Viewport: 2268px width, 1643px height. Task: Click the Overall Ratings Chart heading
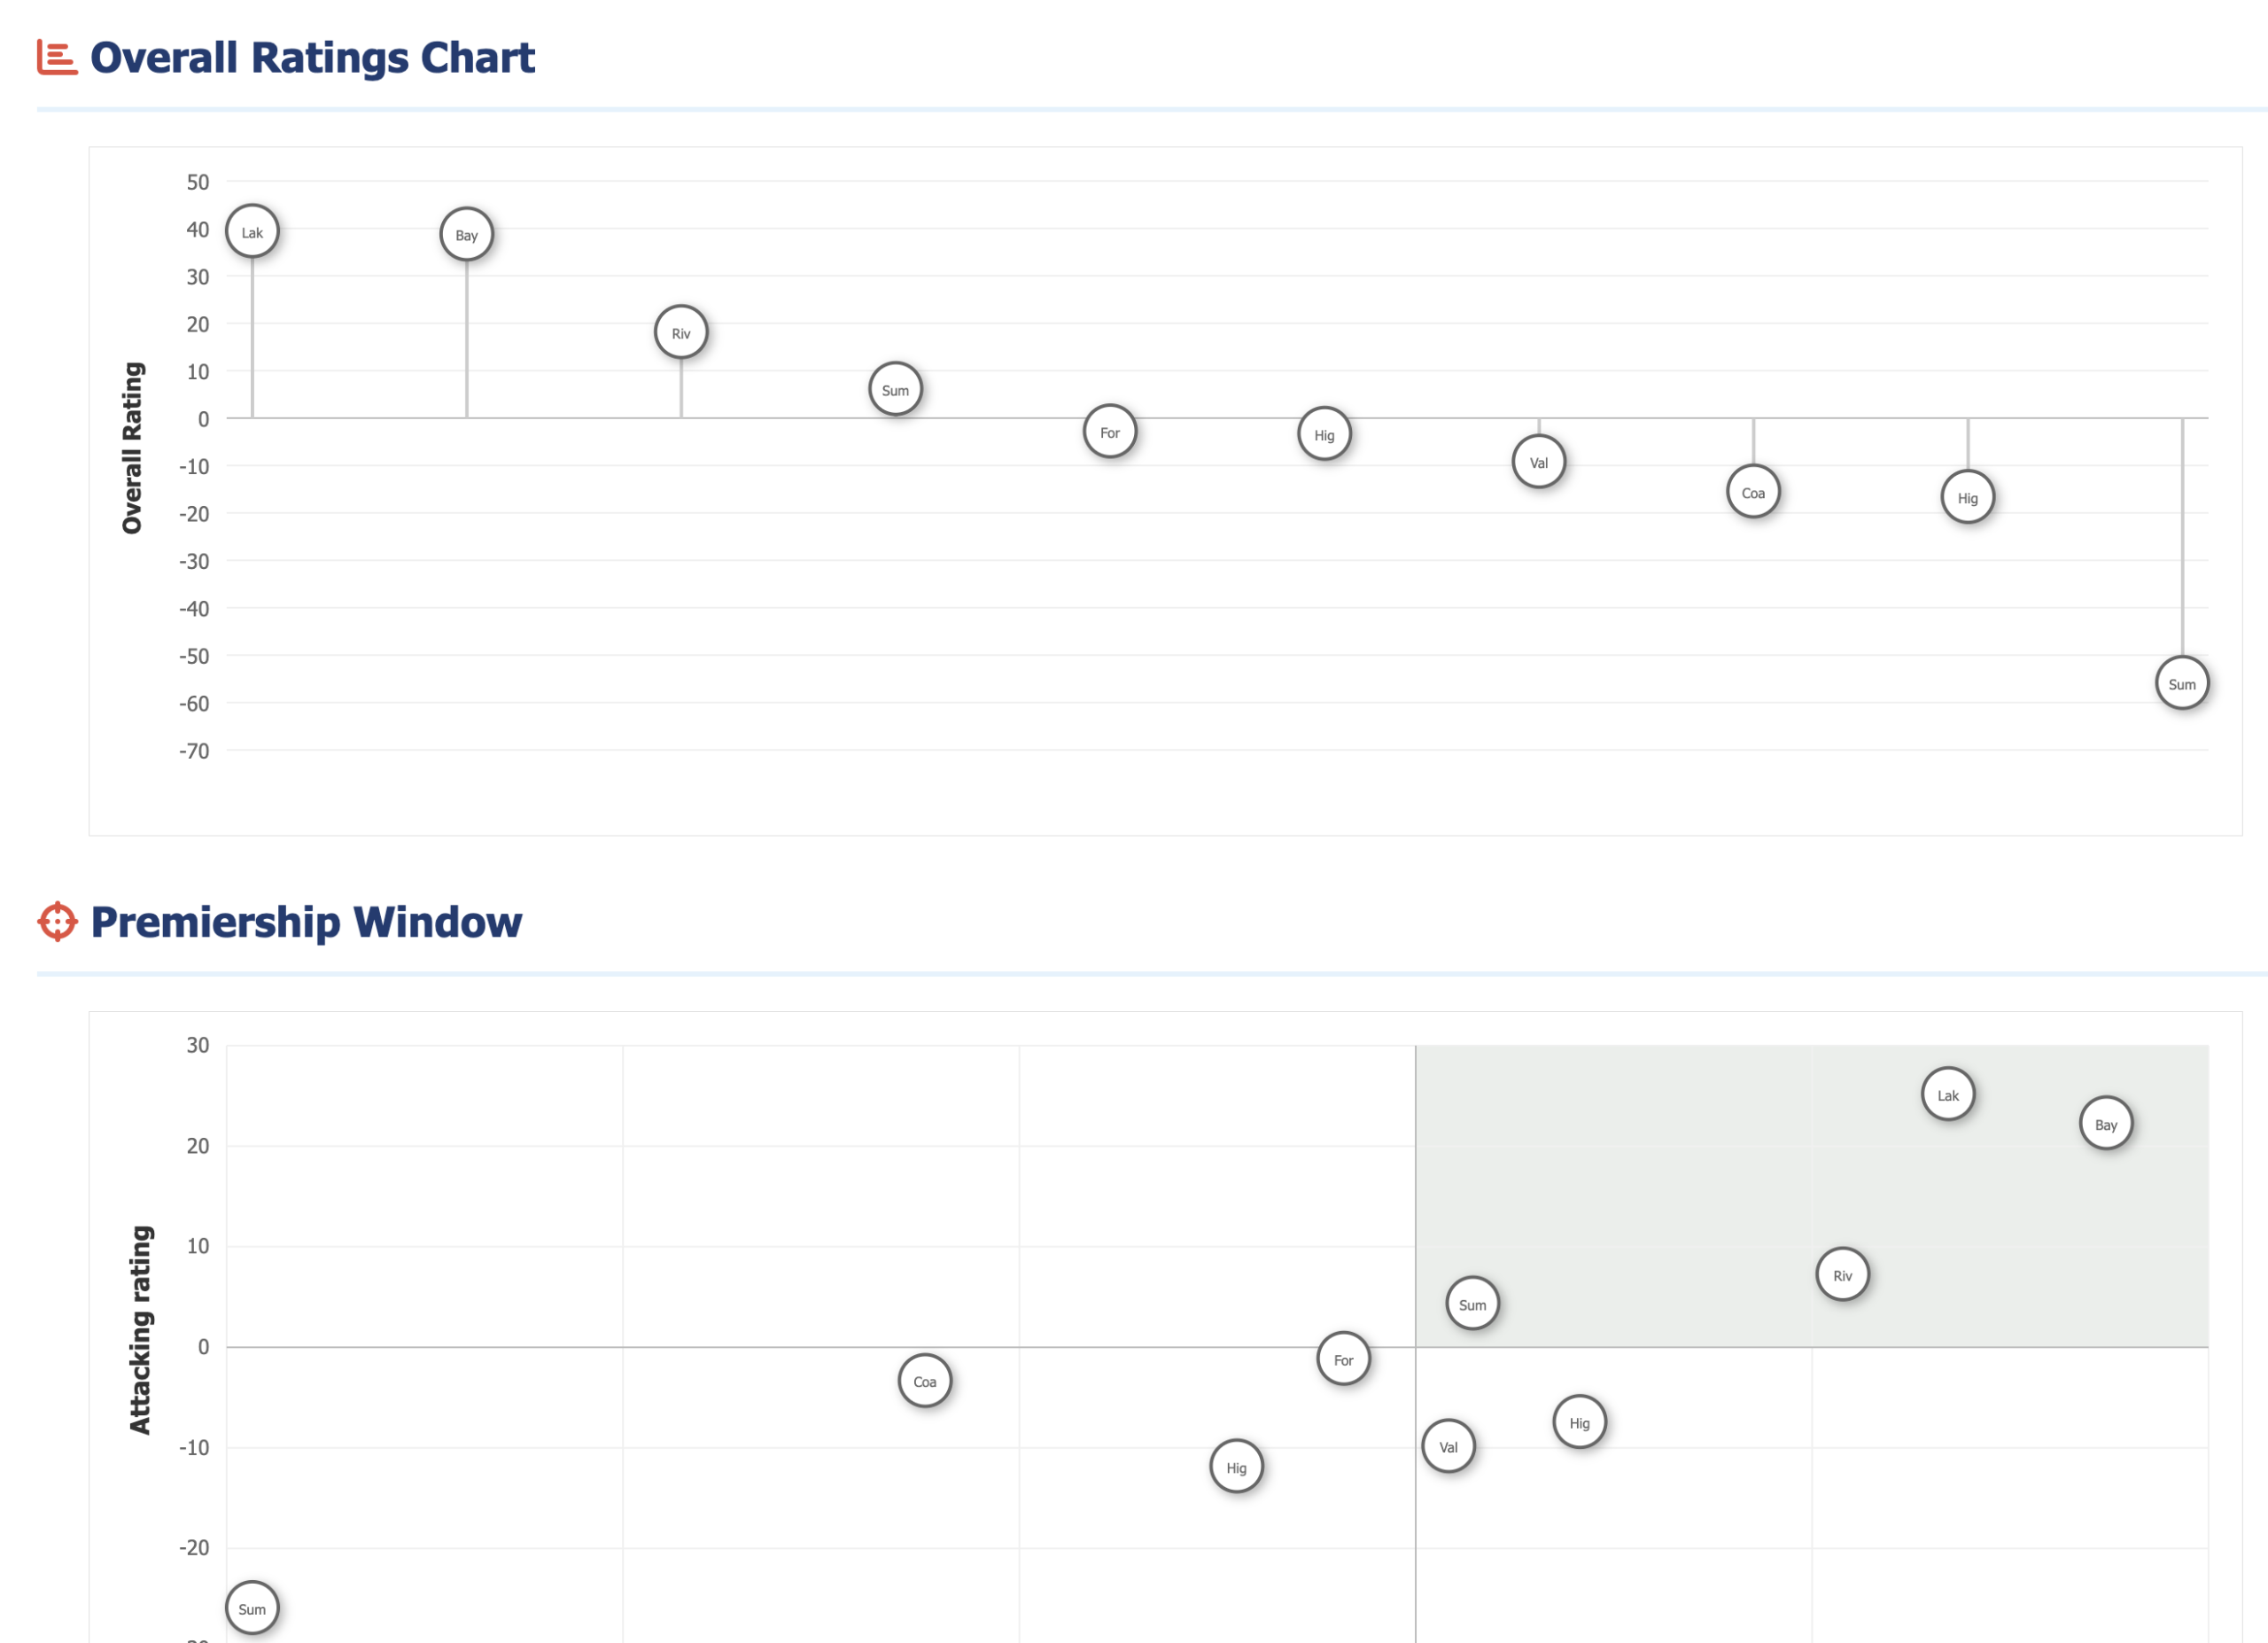pos(313,58)
